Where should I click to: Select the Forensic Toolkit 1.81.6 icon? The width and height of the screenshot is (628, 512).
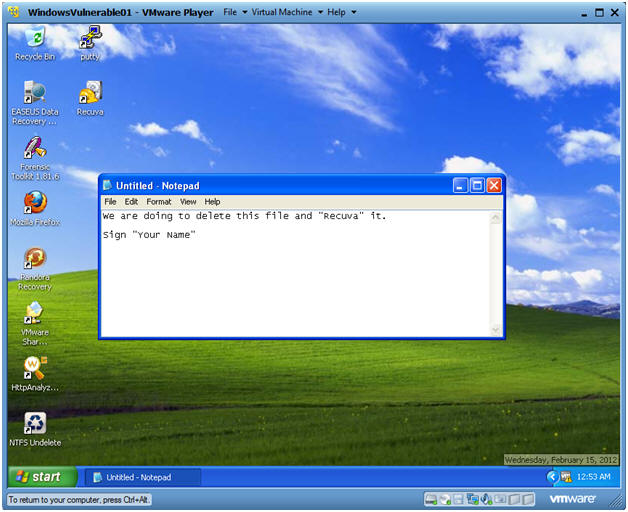click(35, 158)
